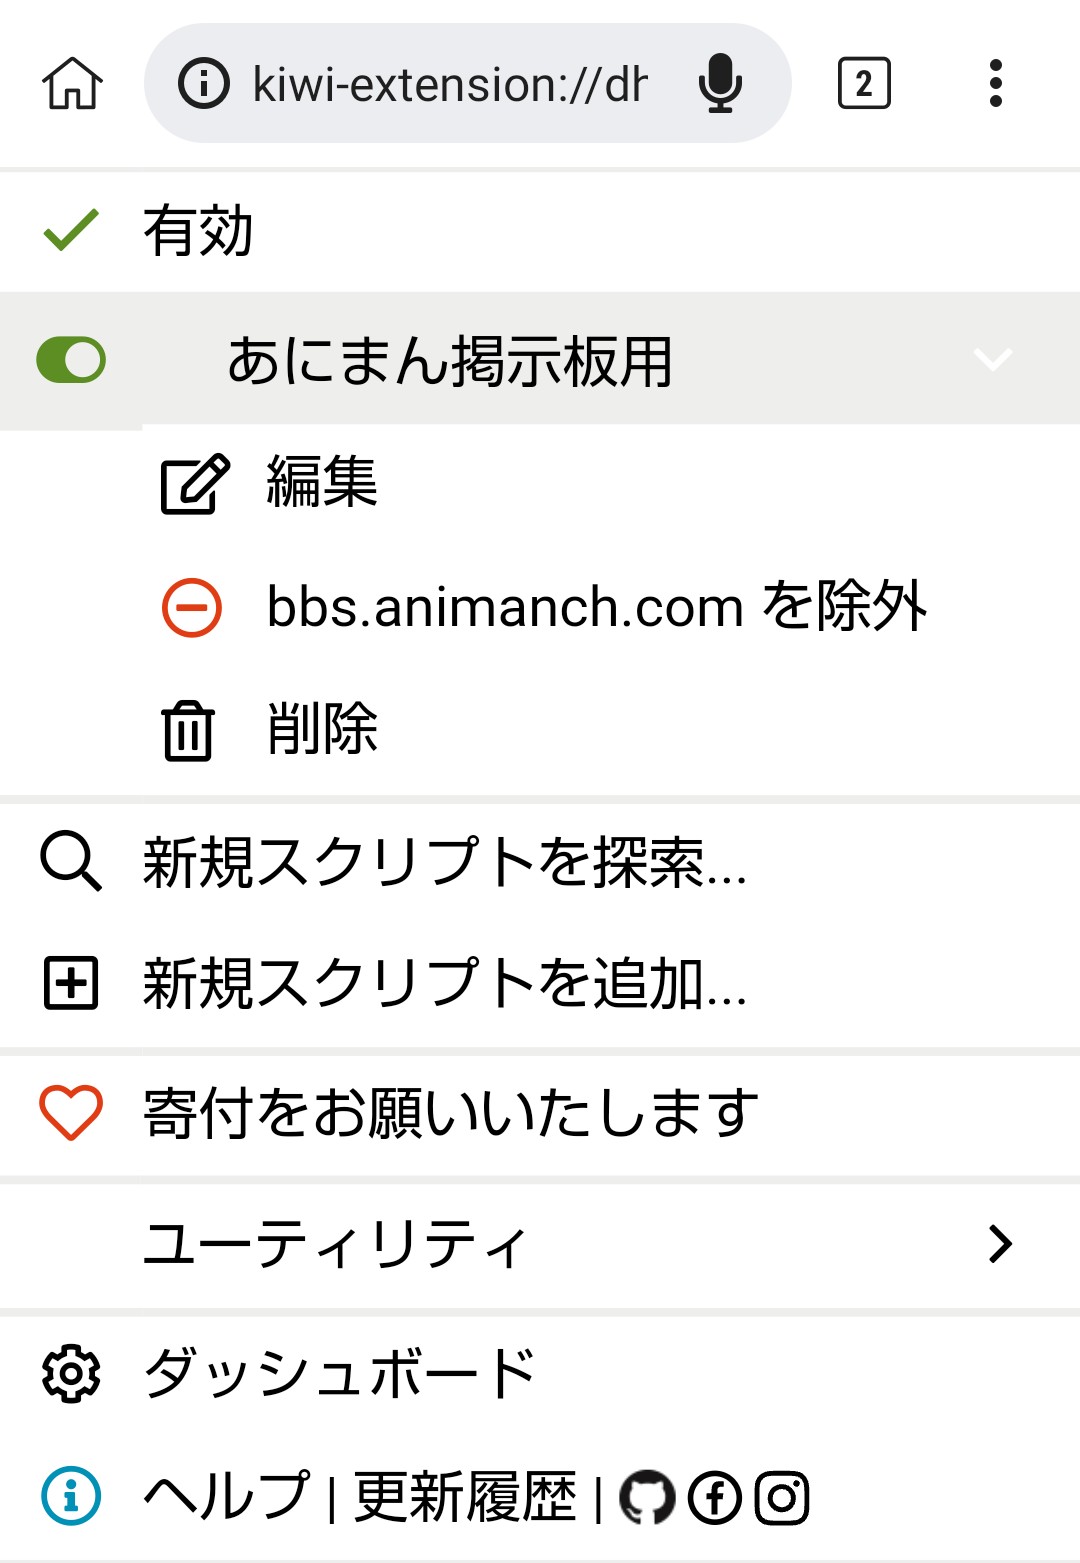Tap the microphone voice search icon
This screenshot has width=1080, height=1563.
(x=720, y=83)
